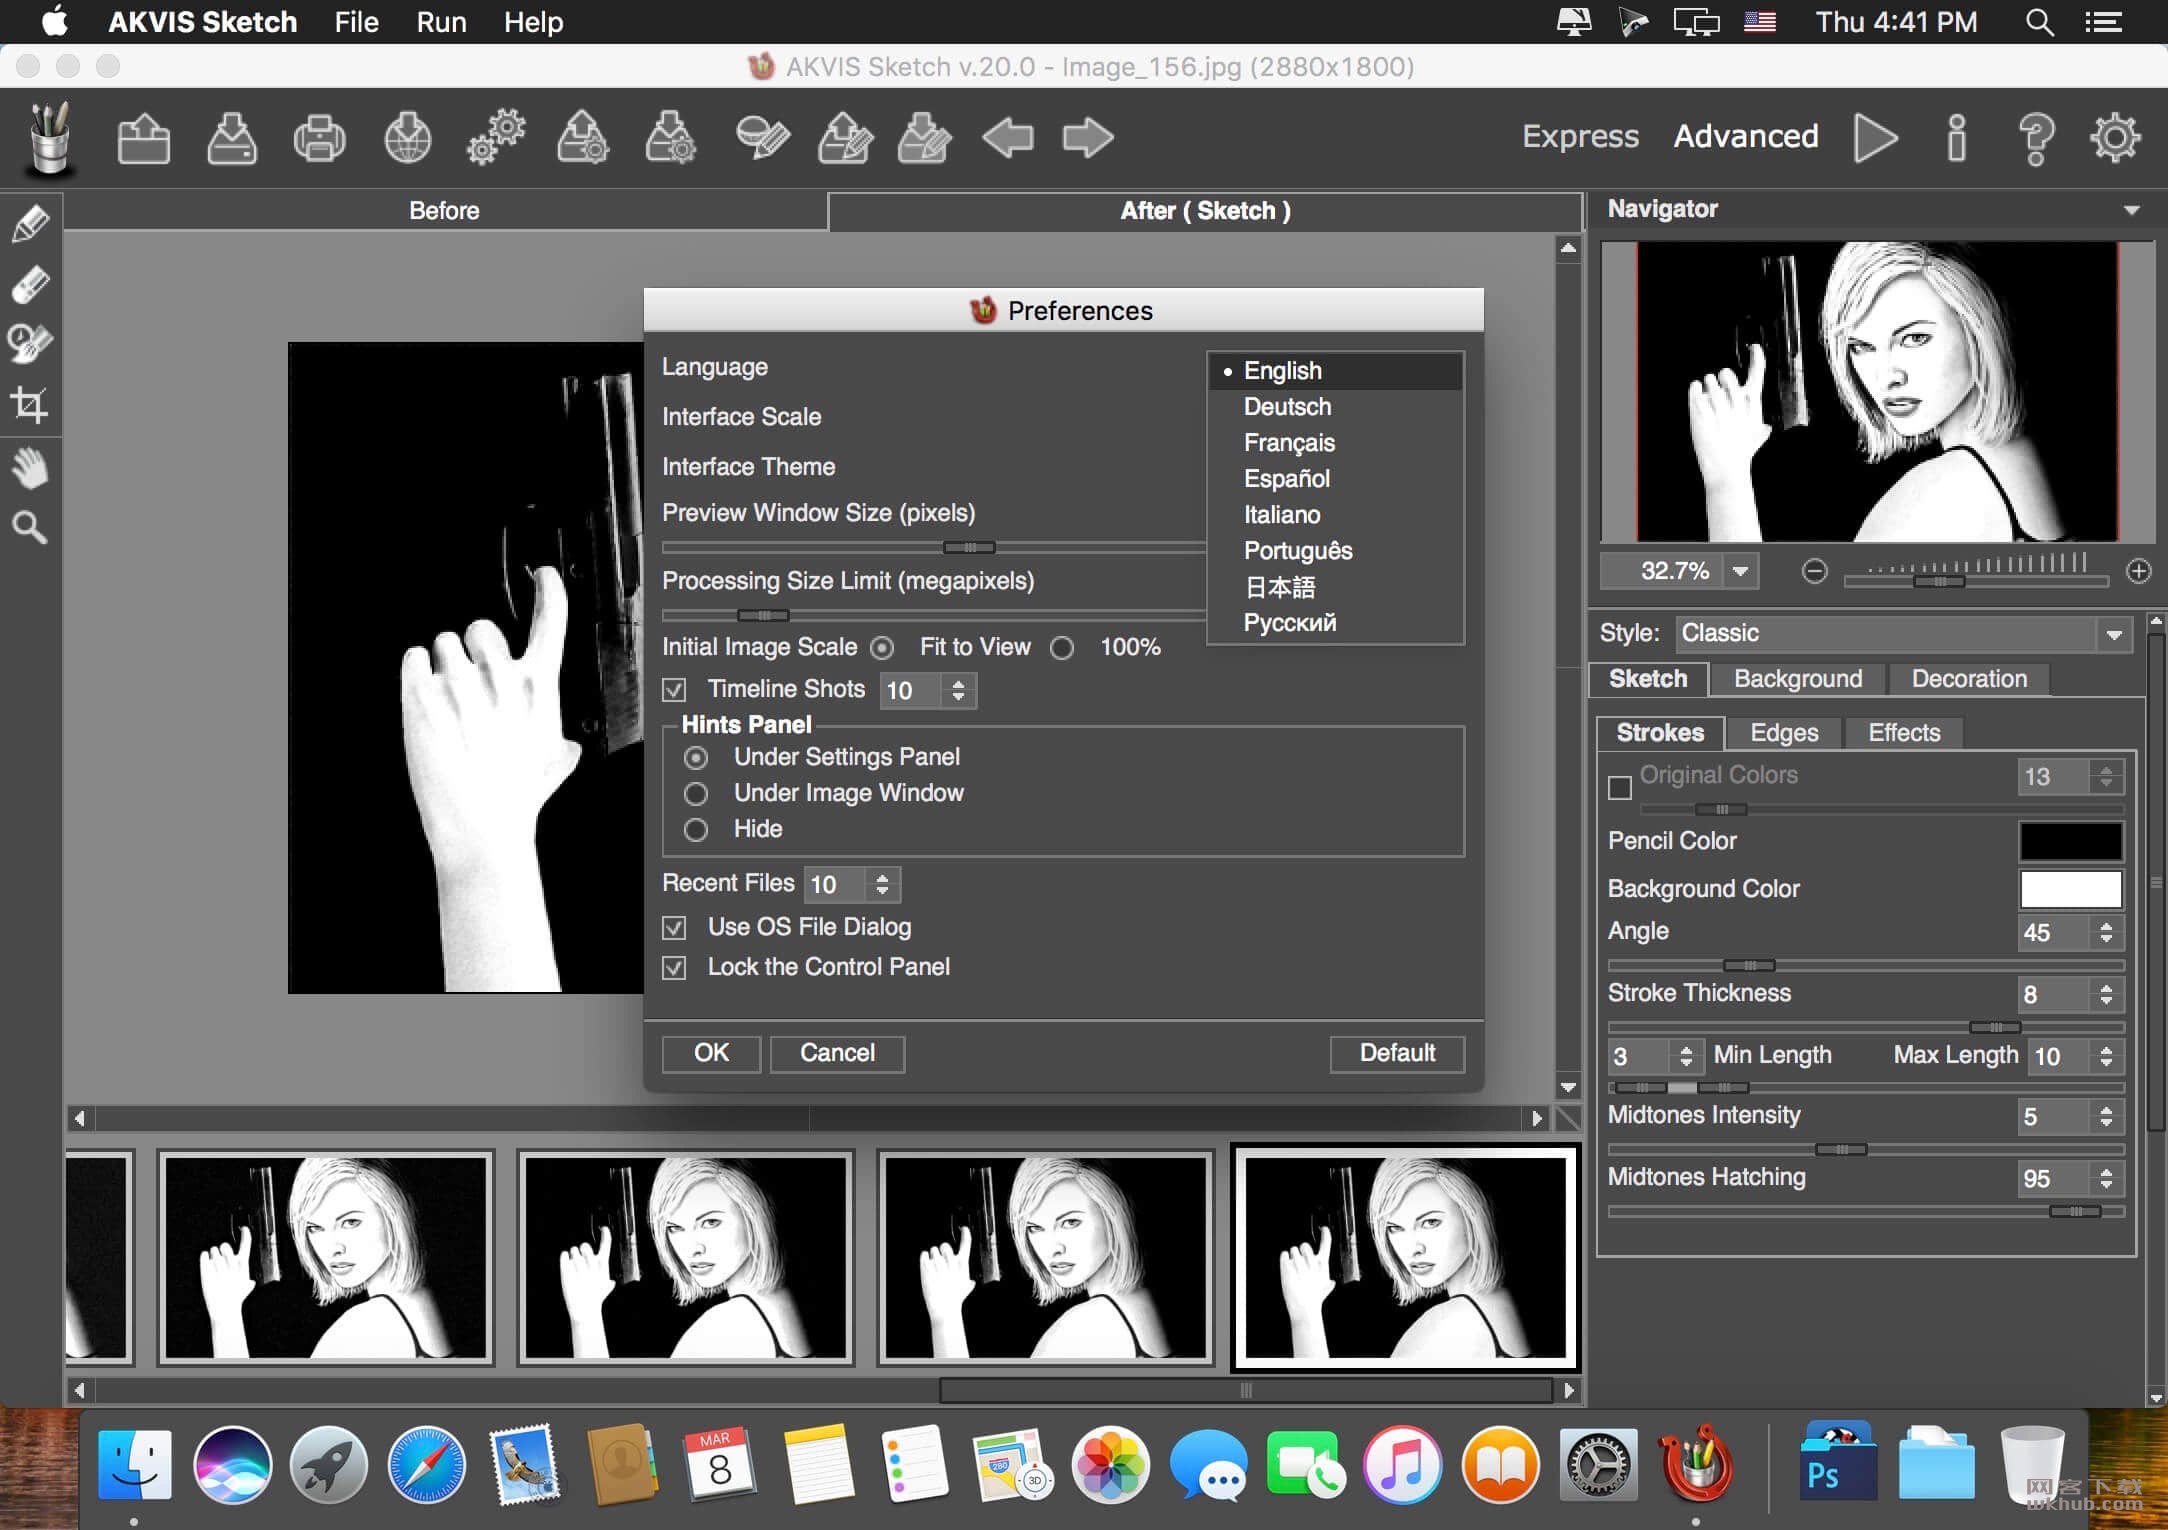Select Under Settings Panel hints option
2168x1530 pixels.
click(x=696, y=758)
